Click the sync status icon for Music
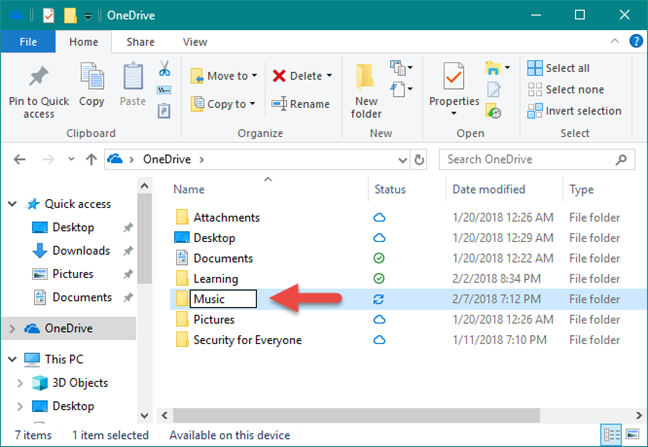Viewport: 648px width, 447px height. pos(379,299)
